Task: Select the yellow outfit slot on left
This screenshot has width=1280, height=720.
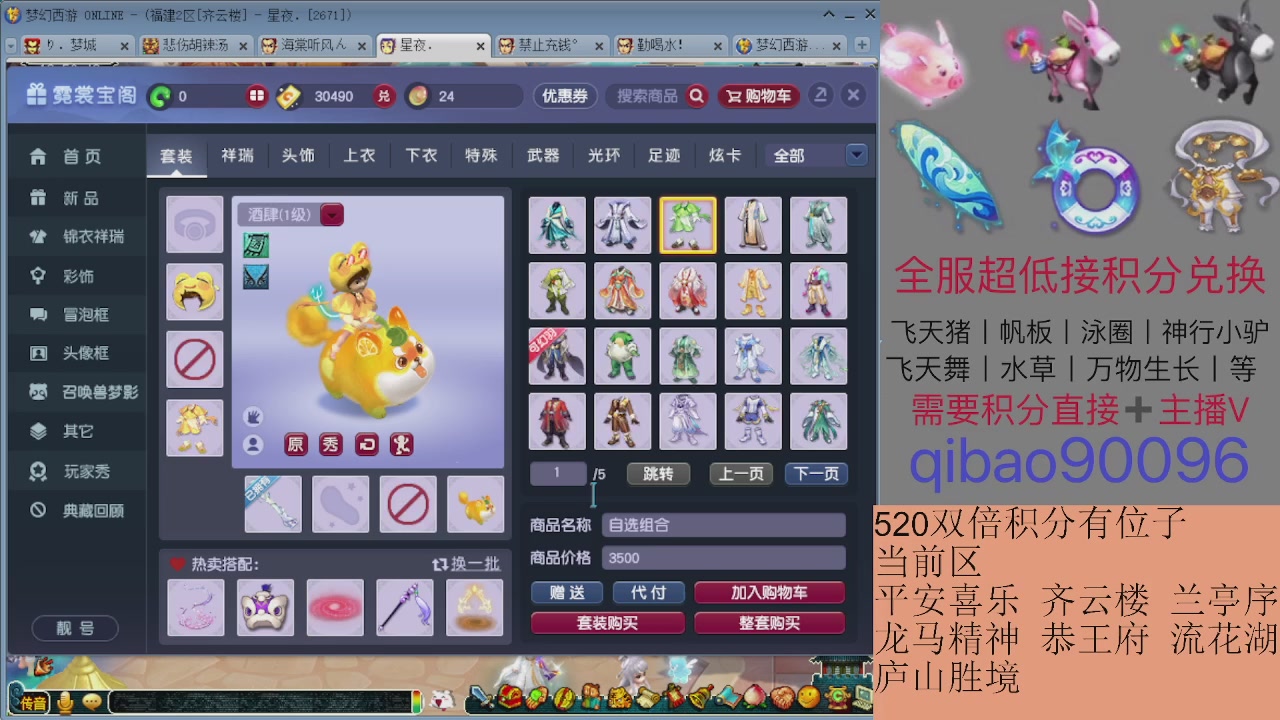Action: coord(194,427)
